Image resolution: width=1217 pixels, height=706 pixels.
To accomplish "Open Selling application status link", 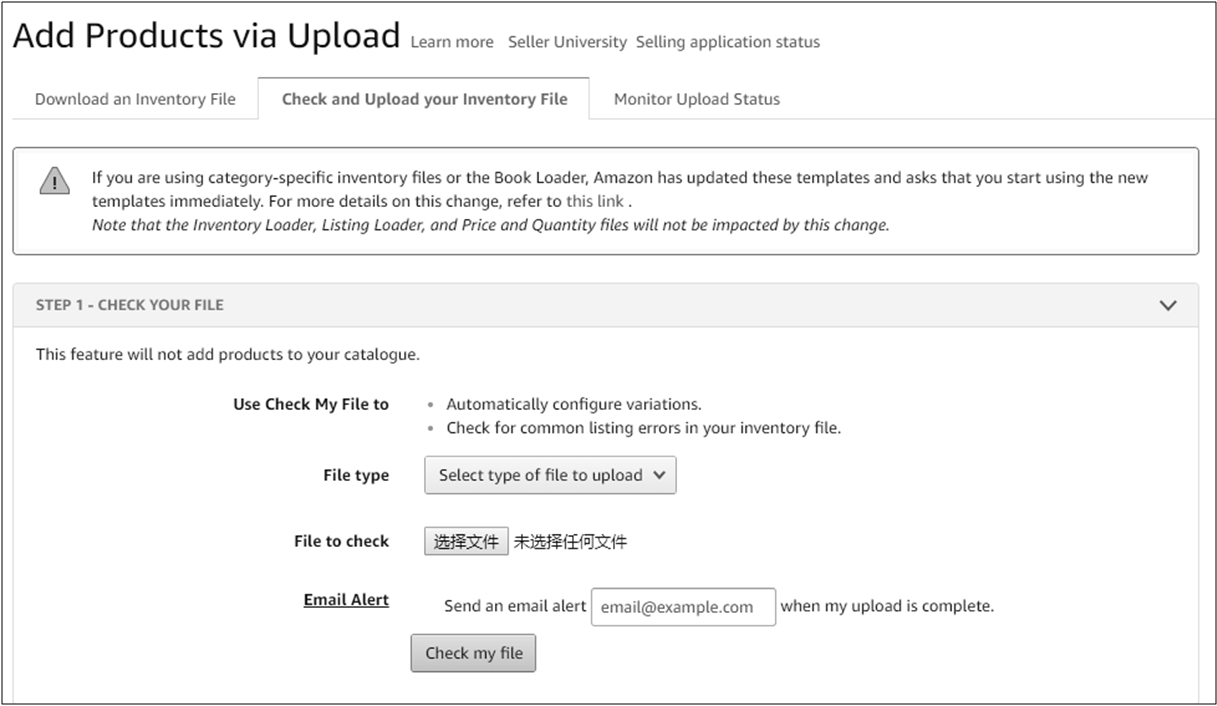I will (727, 42).
